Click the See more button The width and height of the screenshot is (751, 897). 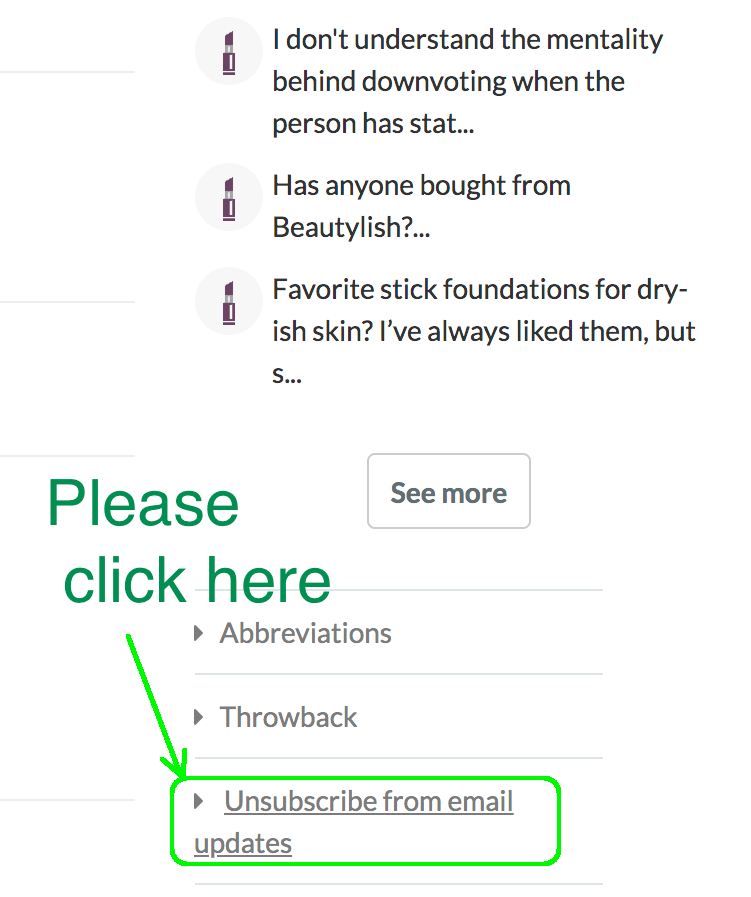(x=448, y=491)
